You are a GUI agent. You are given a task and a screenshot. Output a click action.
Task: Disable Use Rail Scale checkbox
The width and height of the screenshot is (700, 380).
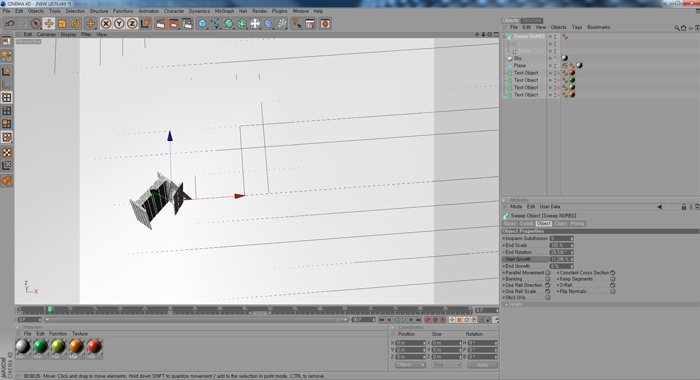pos(548,292)
